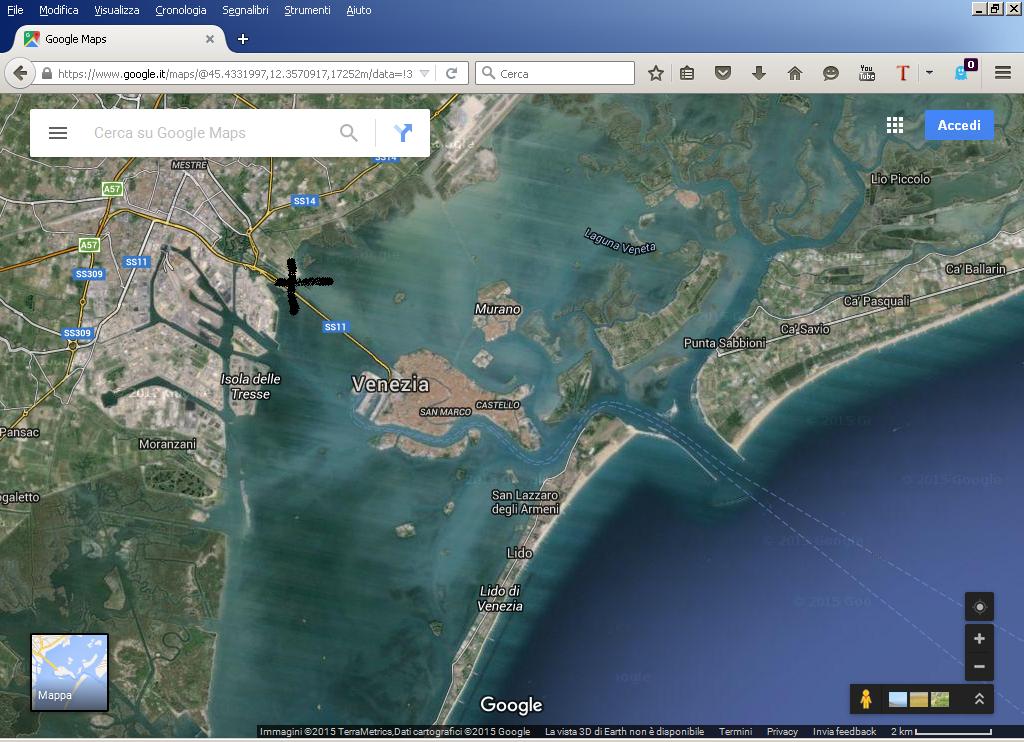Open the Segnalibri menu

coord(245,10)
